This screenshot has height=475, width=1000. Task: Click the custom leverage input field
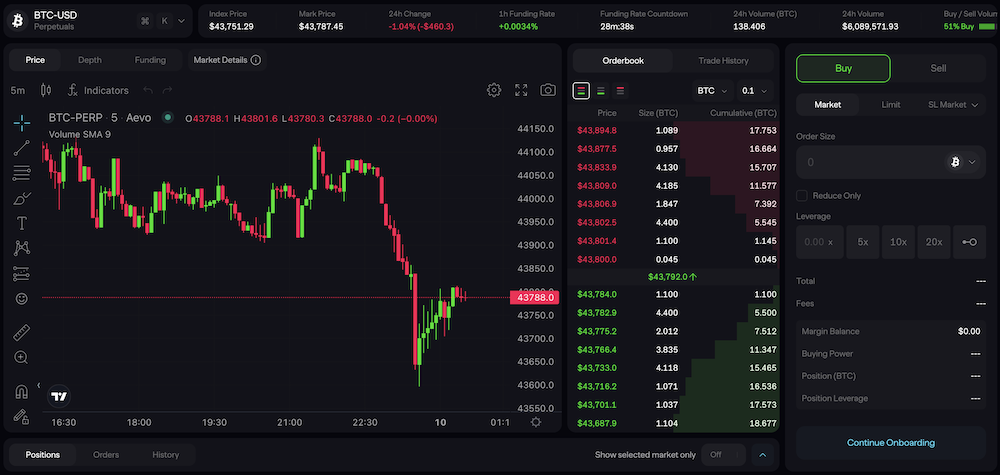click(x=820, y=242)
